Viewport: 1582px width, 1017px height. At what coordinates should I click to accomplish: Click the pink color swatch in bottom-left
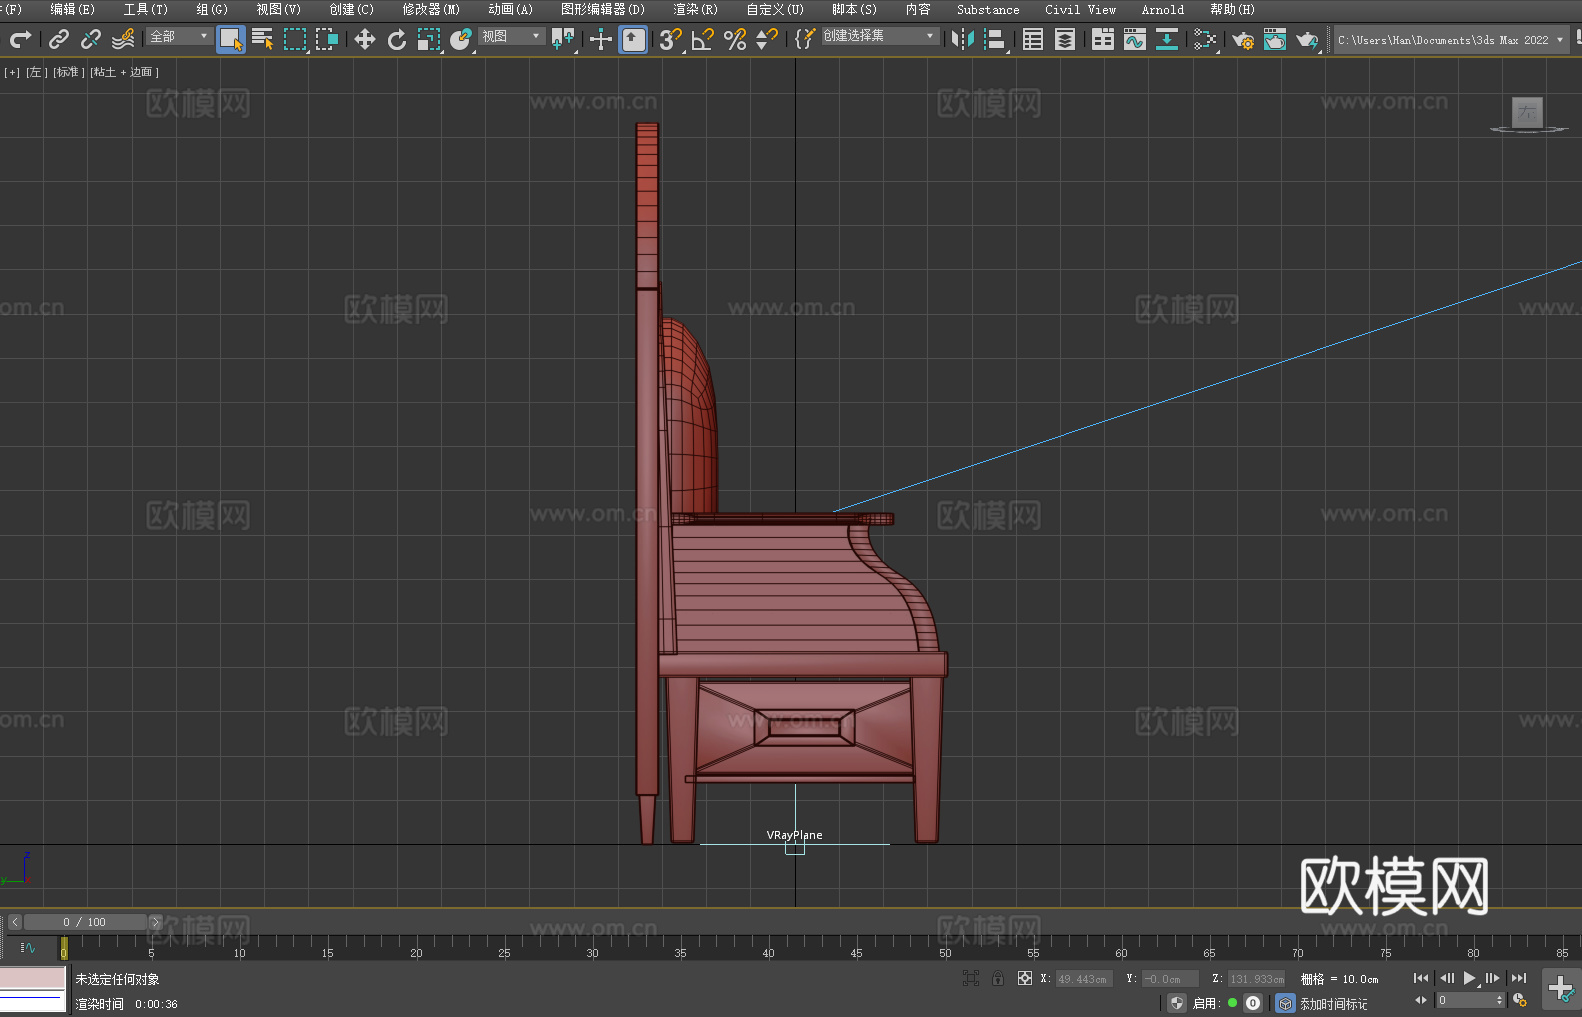pos(33,977)
